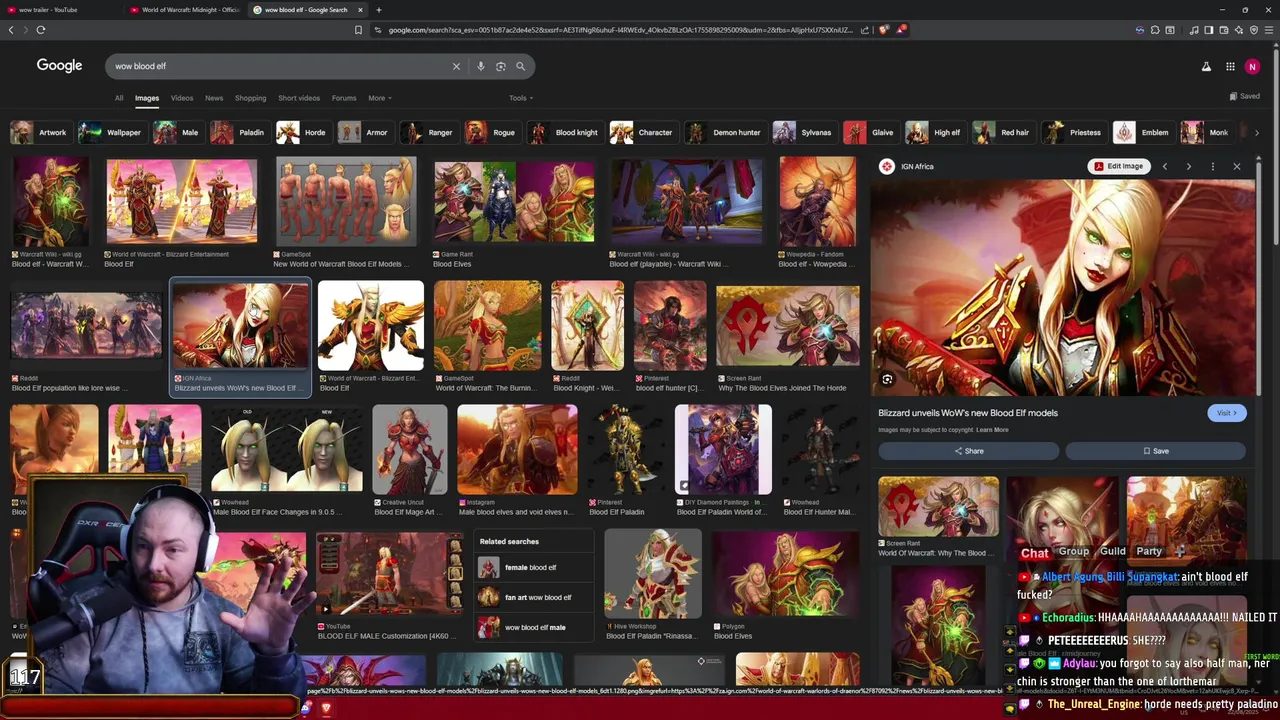Switch to the News results tab
Viewport: 1280px width, 720px height.
pos(214,98)
